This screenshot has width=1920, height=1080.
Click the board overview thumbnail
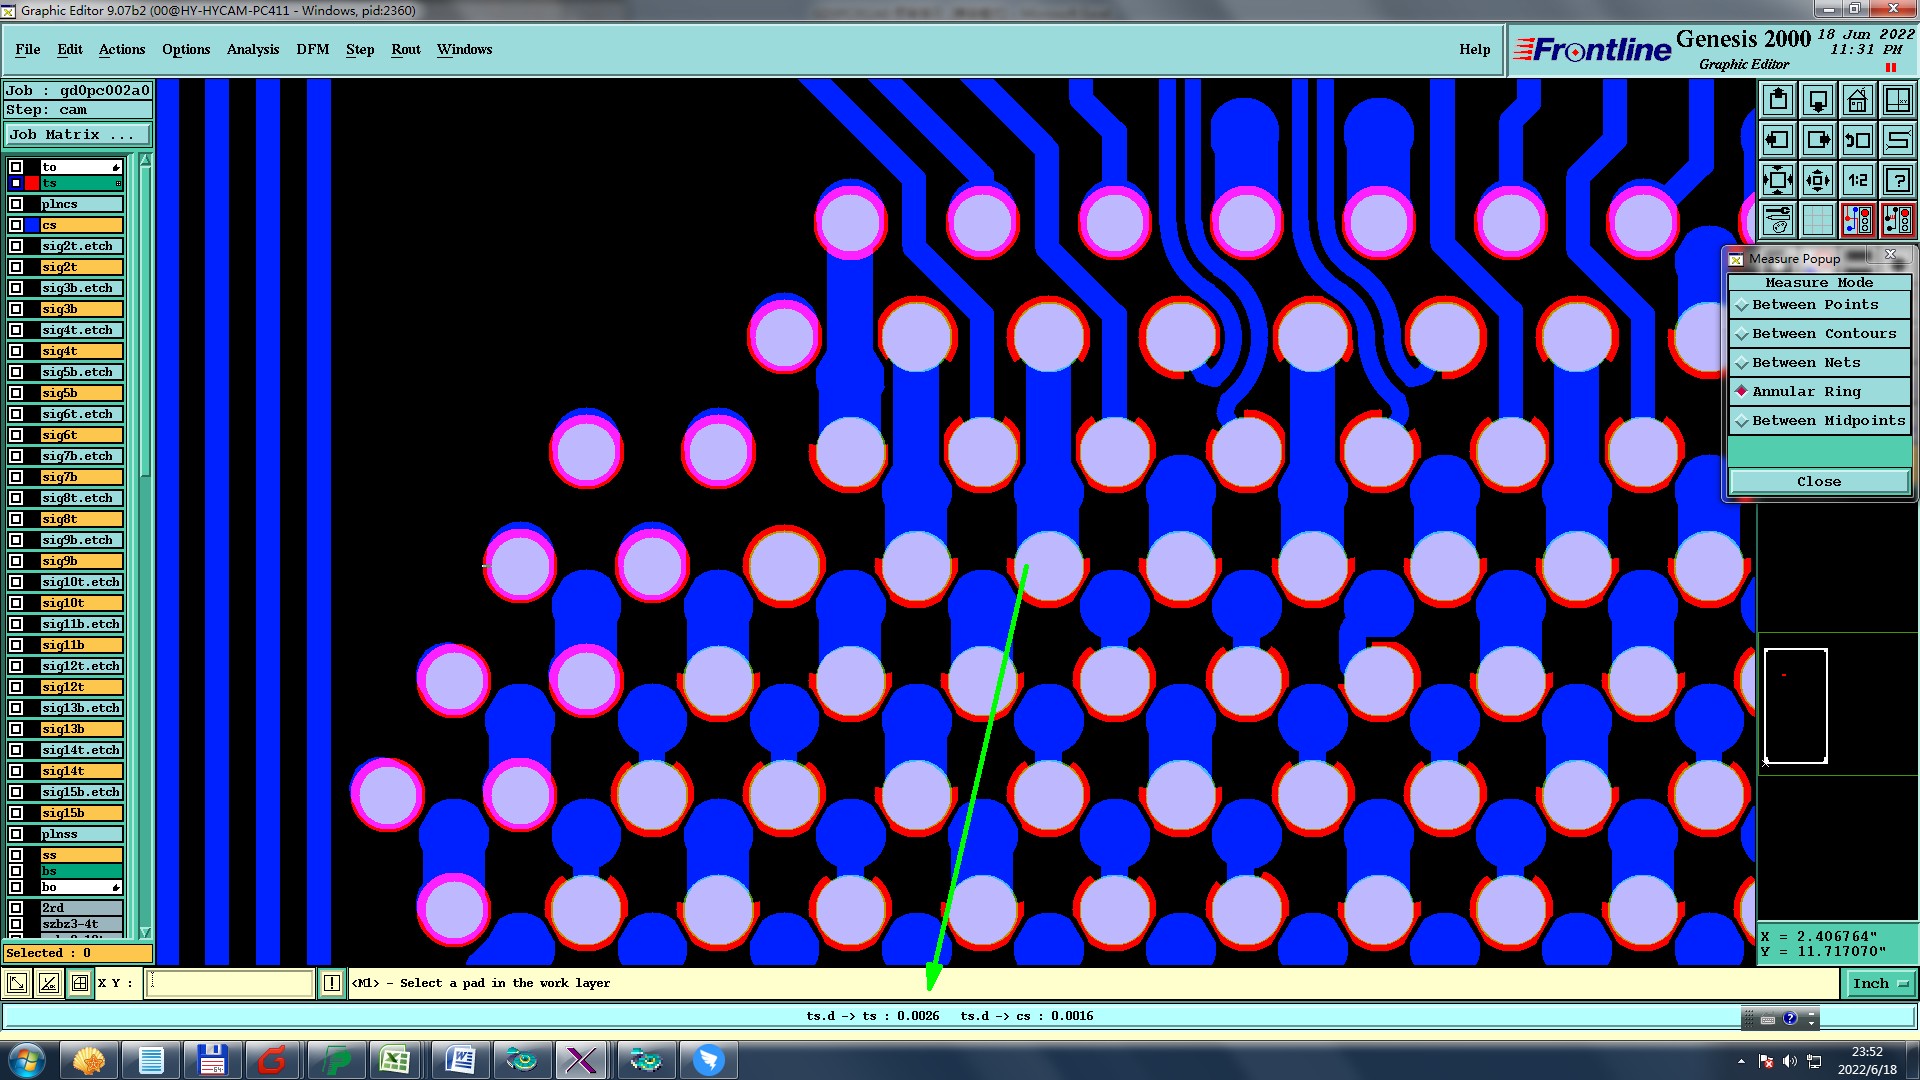tap(1796, 706)
